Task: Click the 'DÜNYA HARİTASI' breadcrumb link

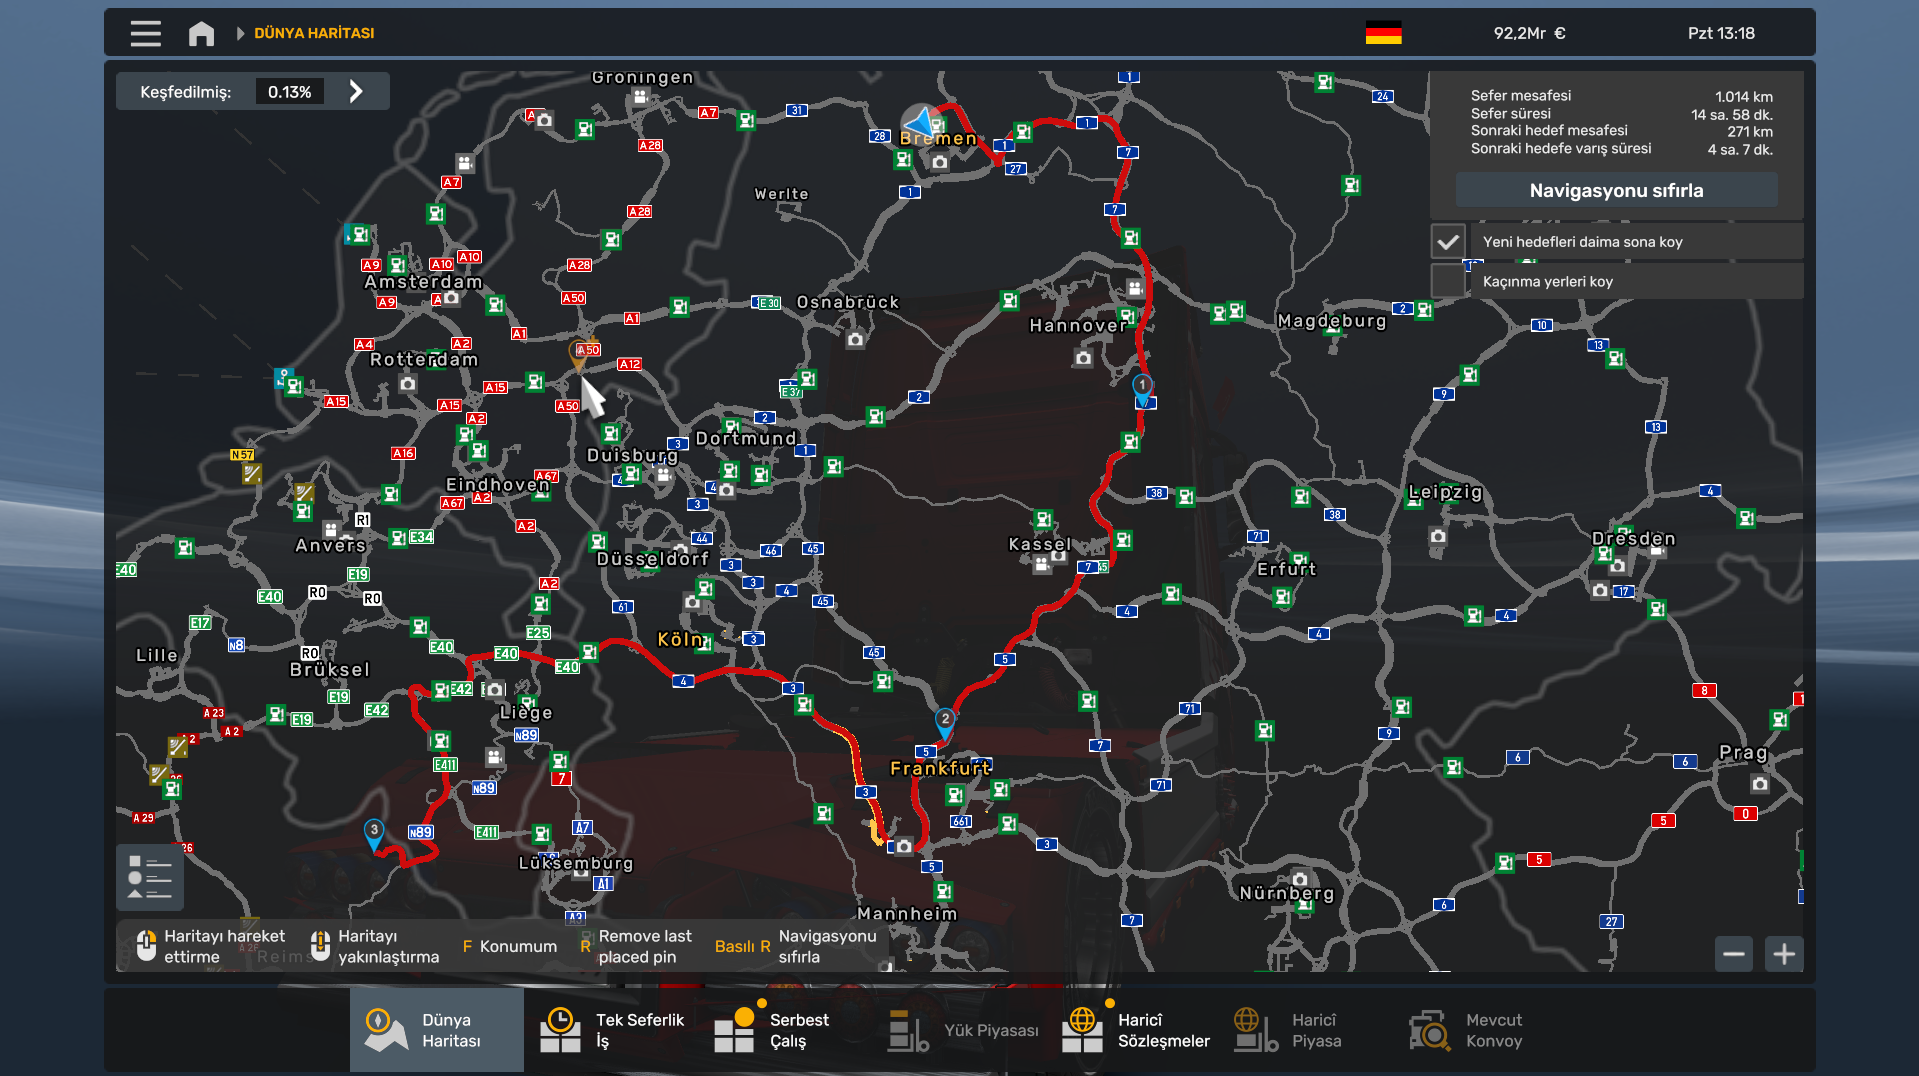Action: coord(314,33)
